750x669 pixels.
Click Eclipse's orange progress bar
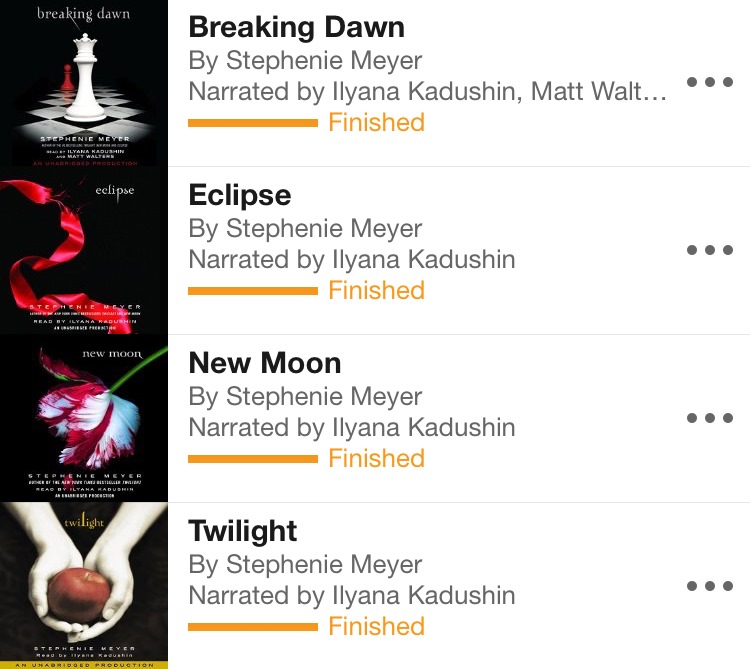click(253, 291)
